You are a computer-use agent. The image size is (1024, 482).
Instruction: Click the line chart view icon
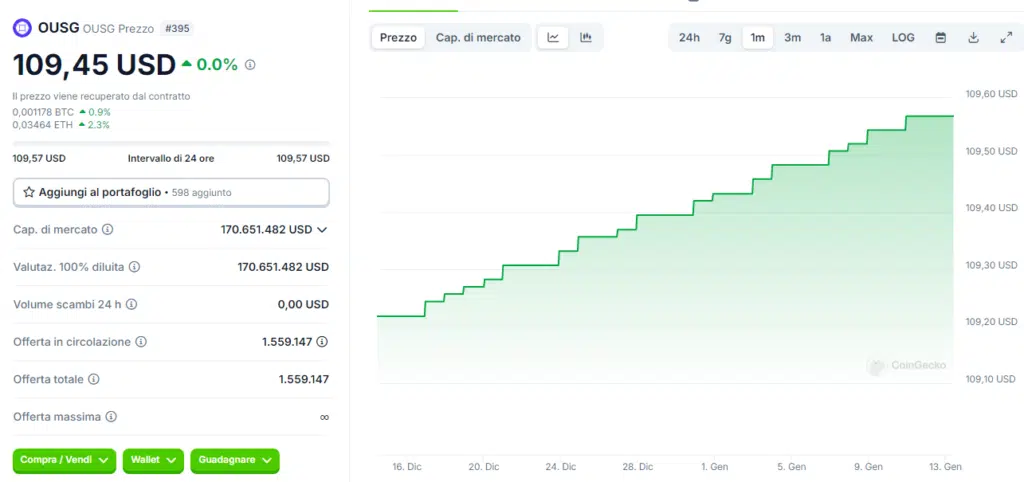click(553, 38)
